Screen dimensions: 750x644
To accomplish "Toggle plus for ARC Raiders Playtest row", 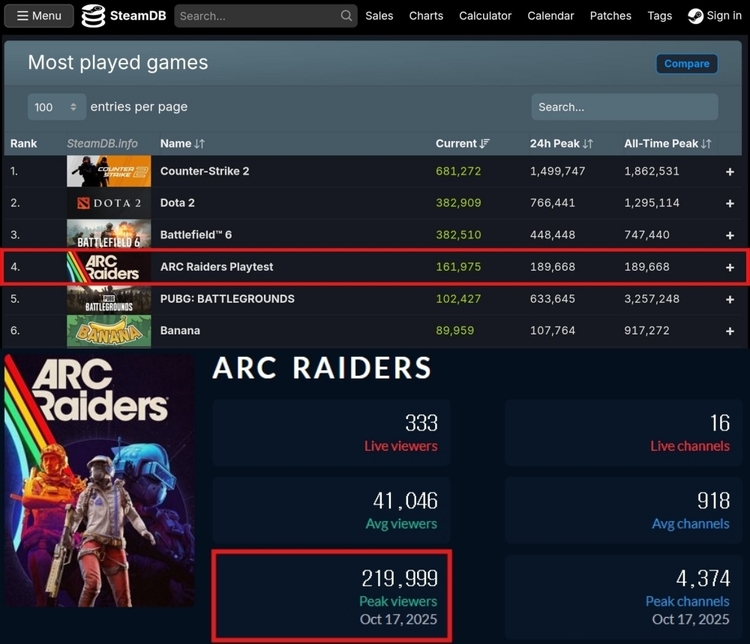I will click(x=730, y=267).
